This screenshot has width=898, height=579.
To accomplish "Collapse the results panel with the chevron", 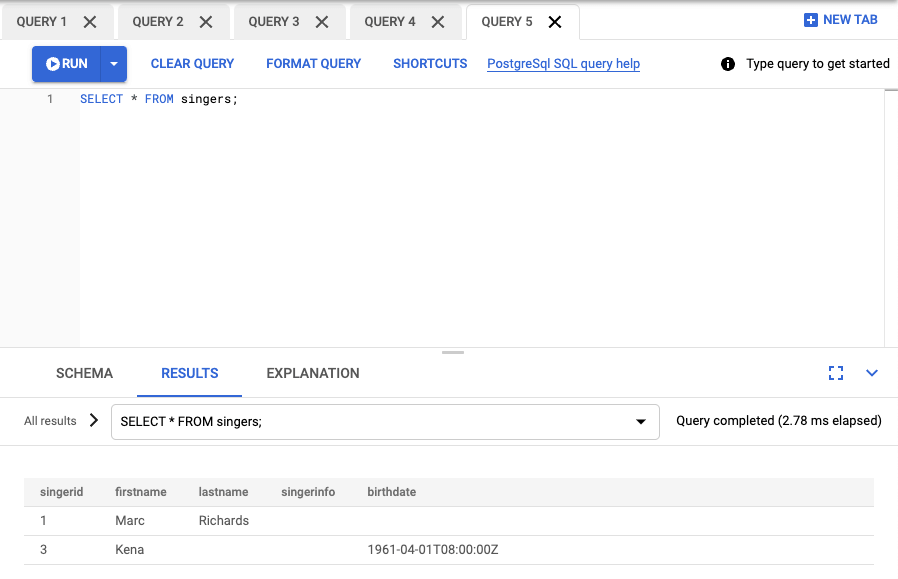I will point(871,372).
